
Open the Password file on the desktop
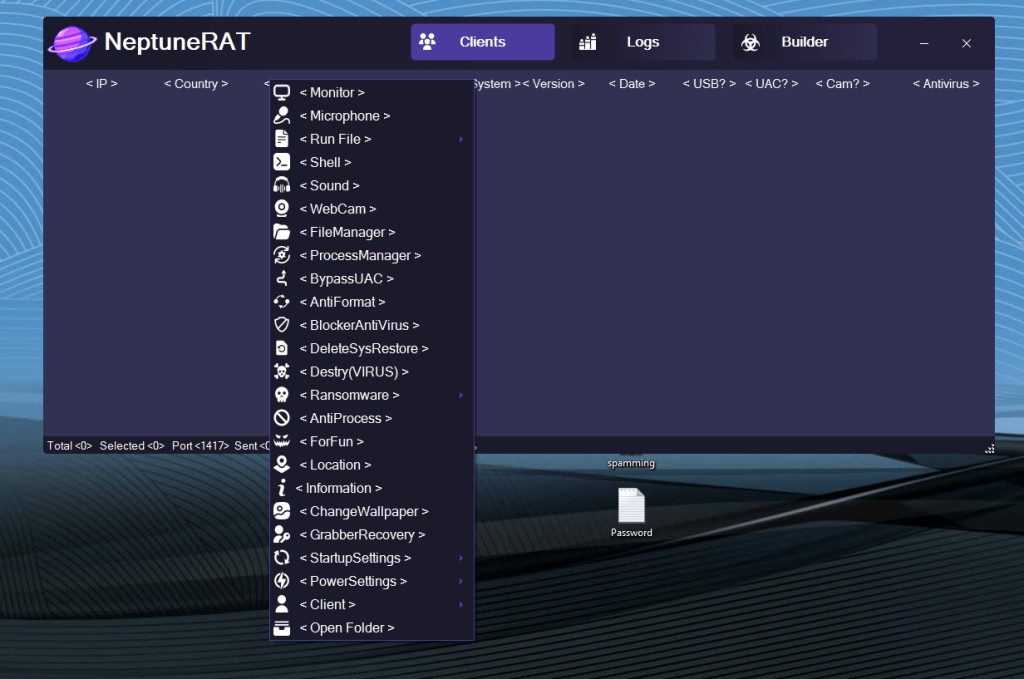[631, 505]
